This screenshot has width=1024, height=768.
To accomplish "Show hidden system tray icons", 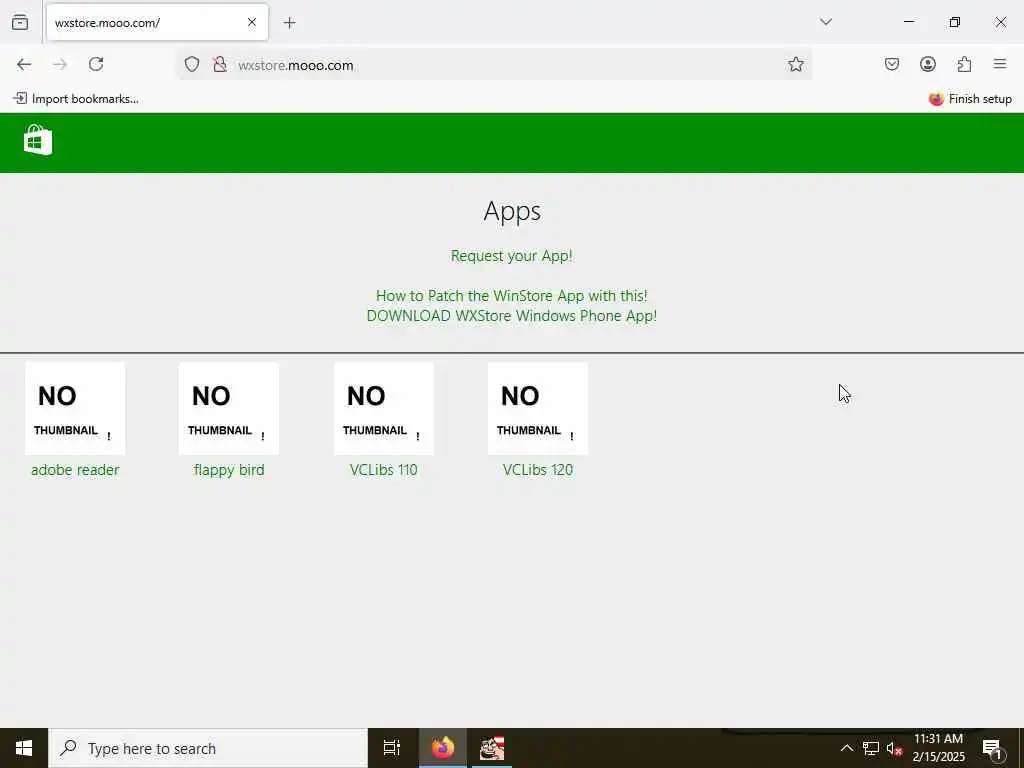I will coord(846,748).
